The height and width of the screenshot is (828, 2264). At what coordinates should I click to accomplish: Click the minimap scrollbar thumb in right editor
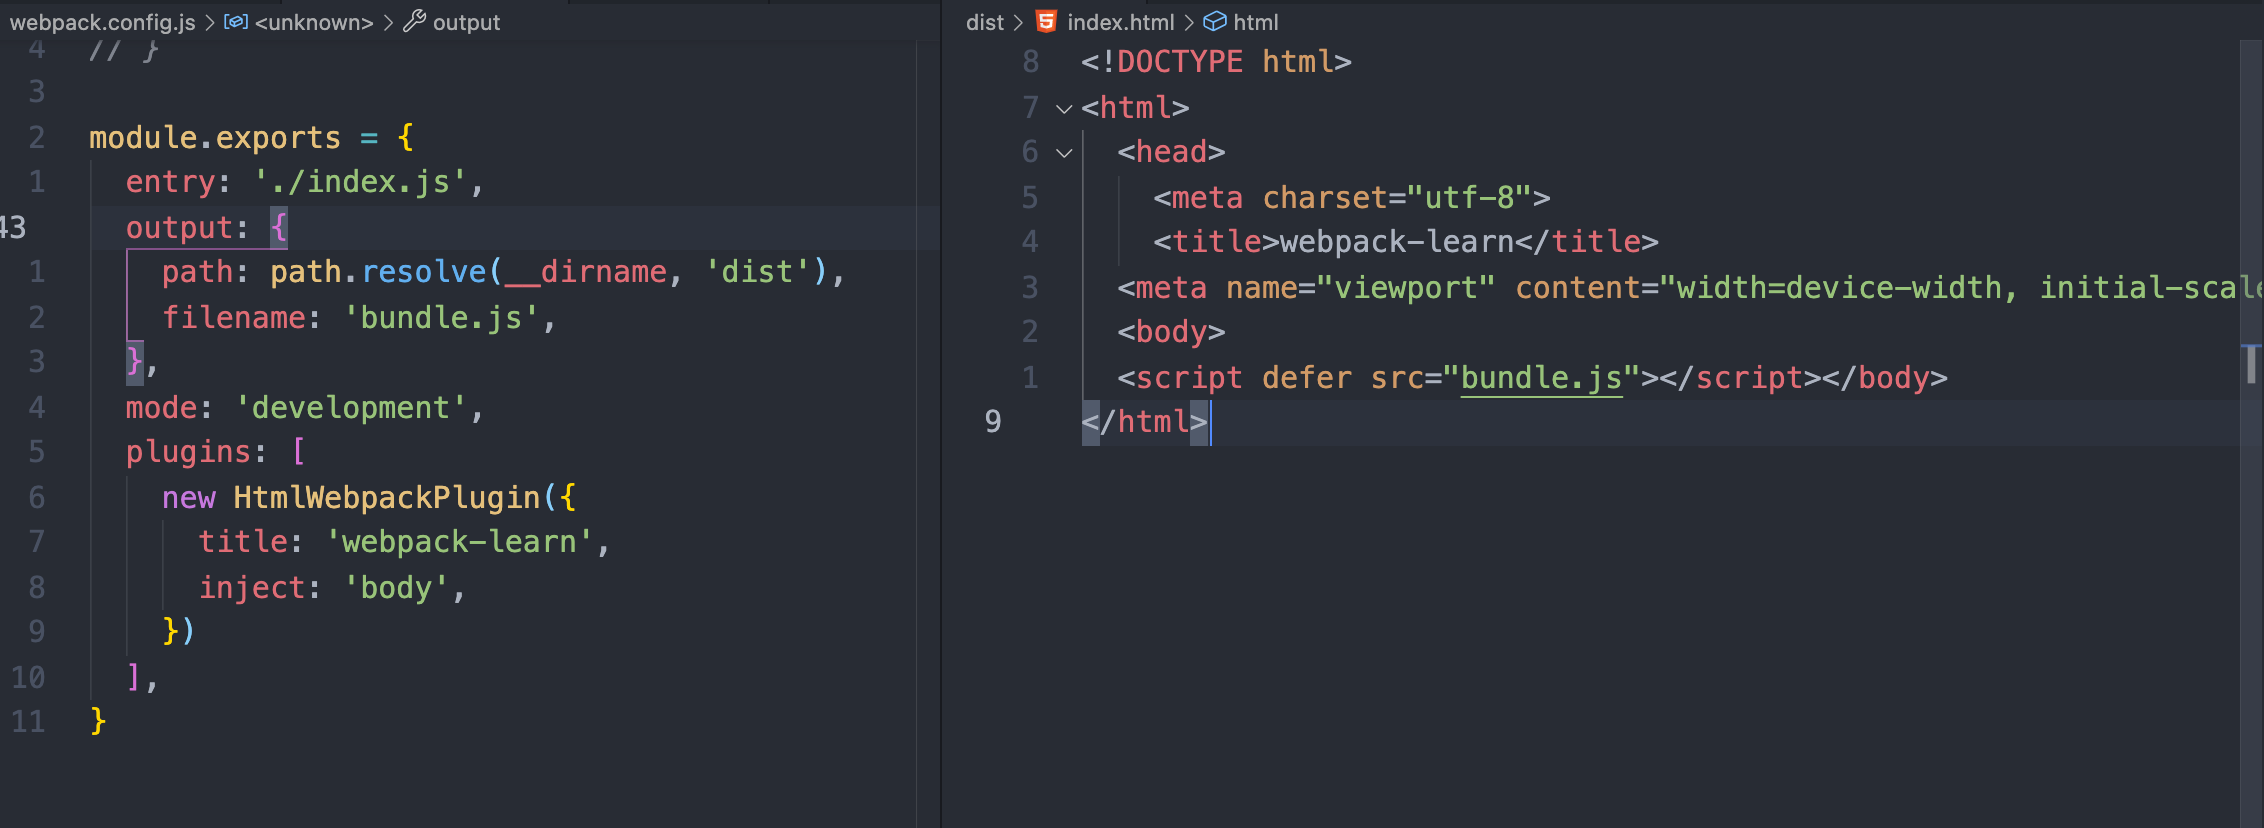coord(2250,363)
